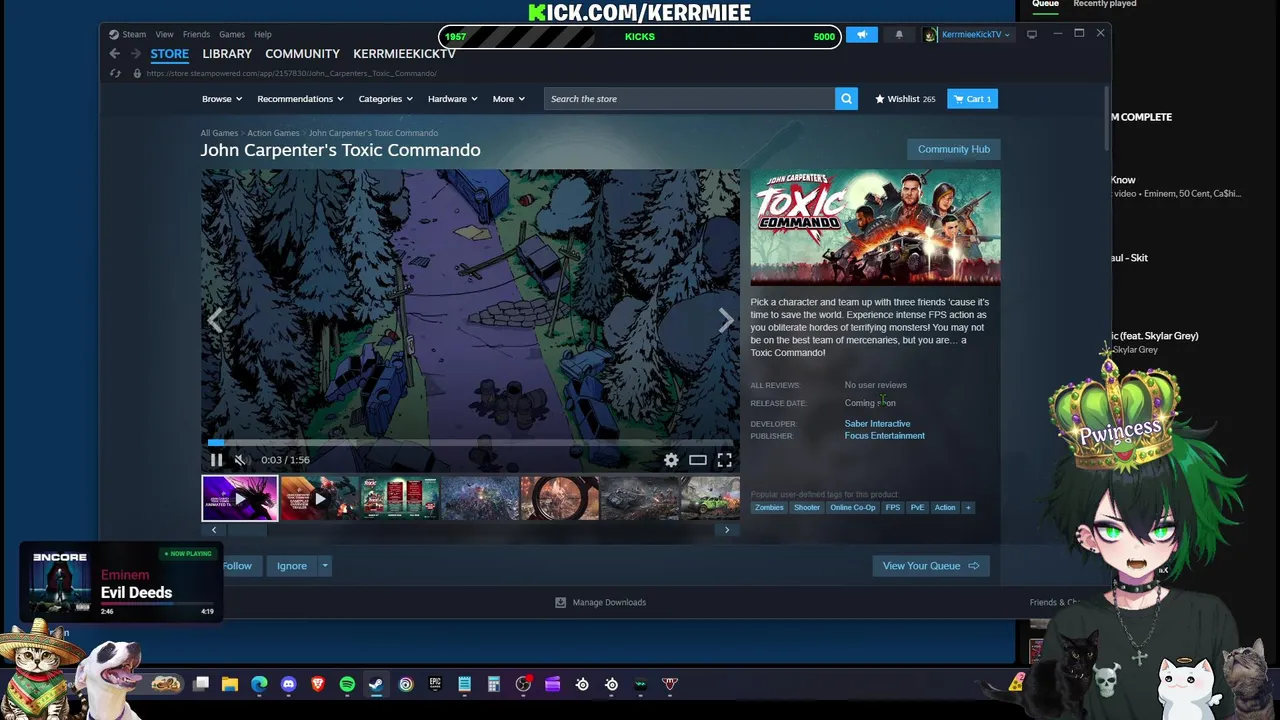The image size is (1280, 720).
Task: Show next media with the right arrow on the video
Action: pos(726,320)
